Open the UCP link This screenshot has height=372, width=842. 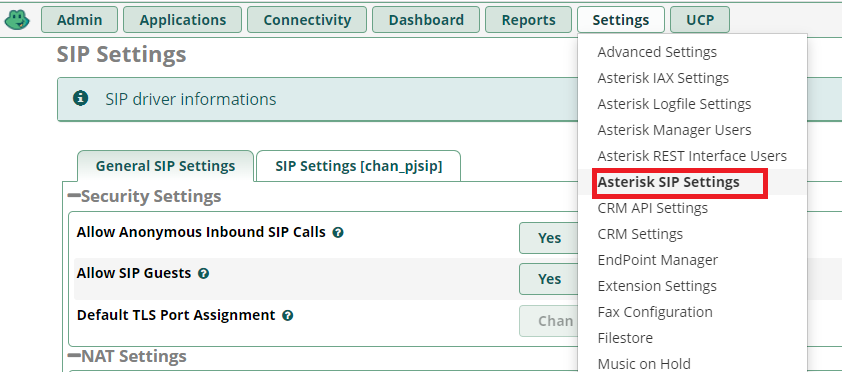[700, 20]
